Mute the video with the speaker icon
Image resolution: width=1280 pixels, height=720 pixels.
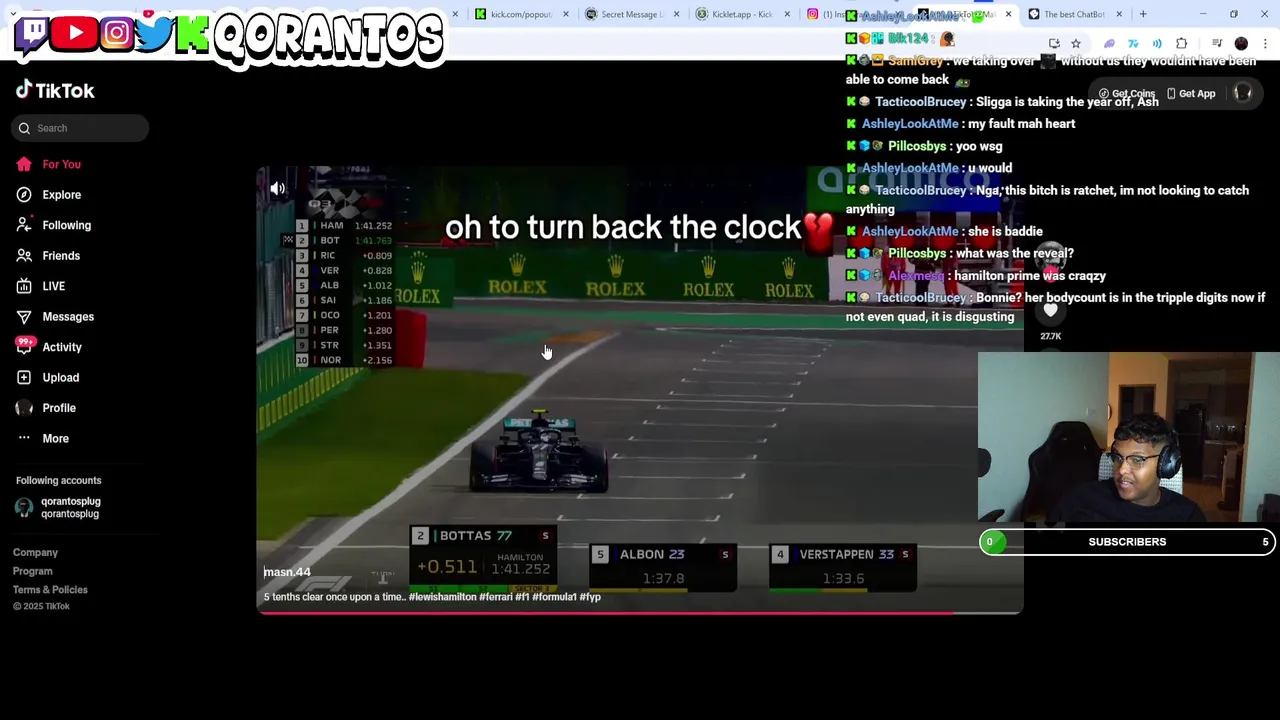point(278,189)
